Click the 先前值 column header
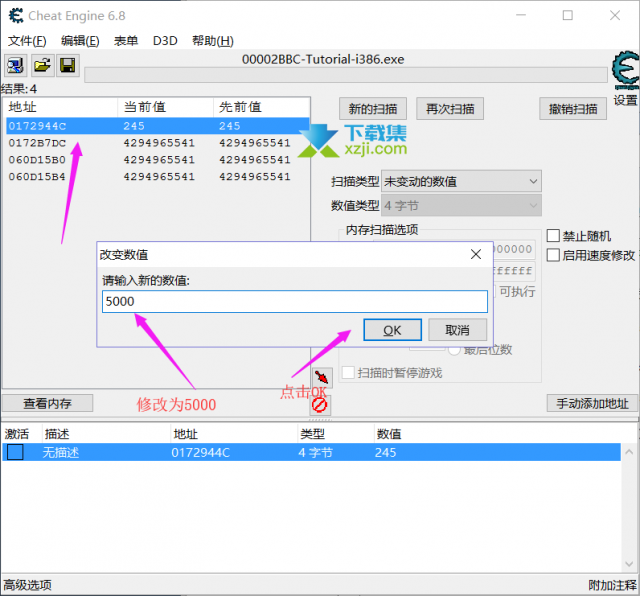Screen dimensions: 640x596 point(261,107)
